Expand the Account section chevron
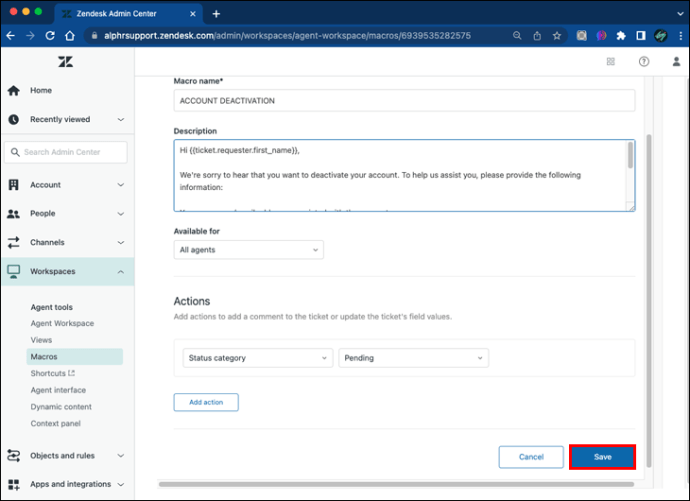The height and width of the screenshot is (501, 690). pyautogui.click(x=121, y=185)
